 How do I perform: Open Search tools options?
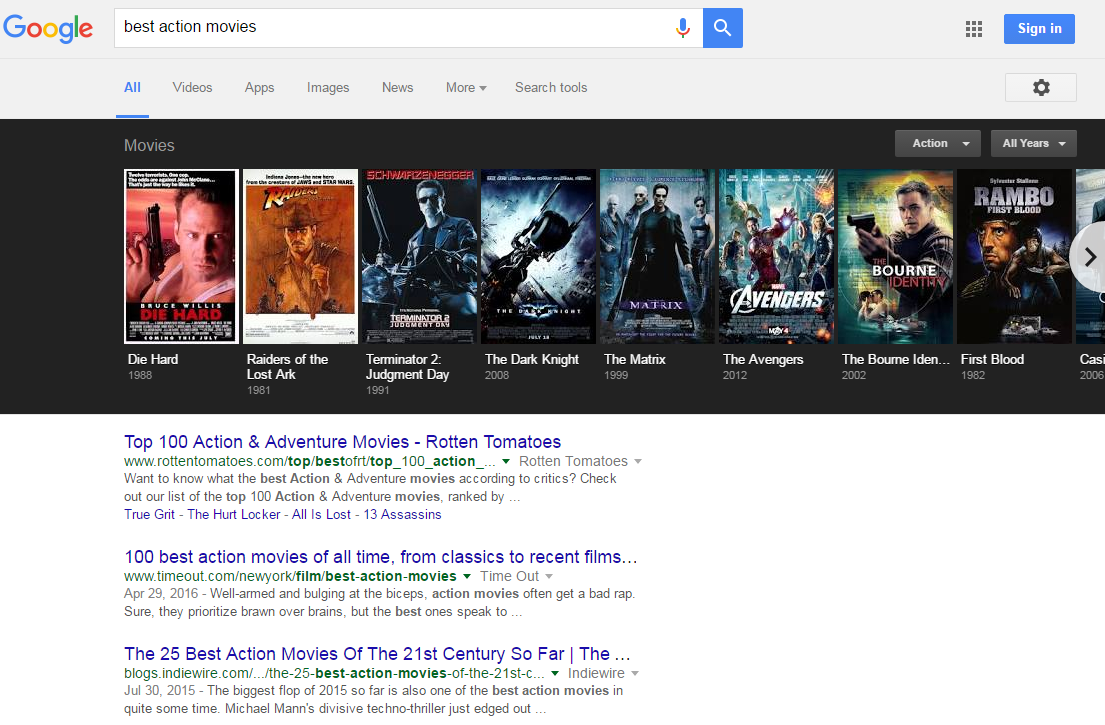[551, 88]
